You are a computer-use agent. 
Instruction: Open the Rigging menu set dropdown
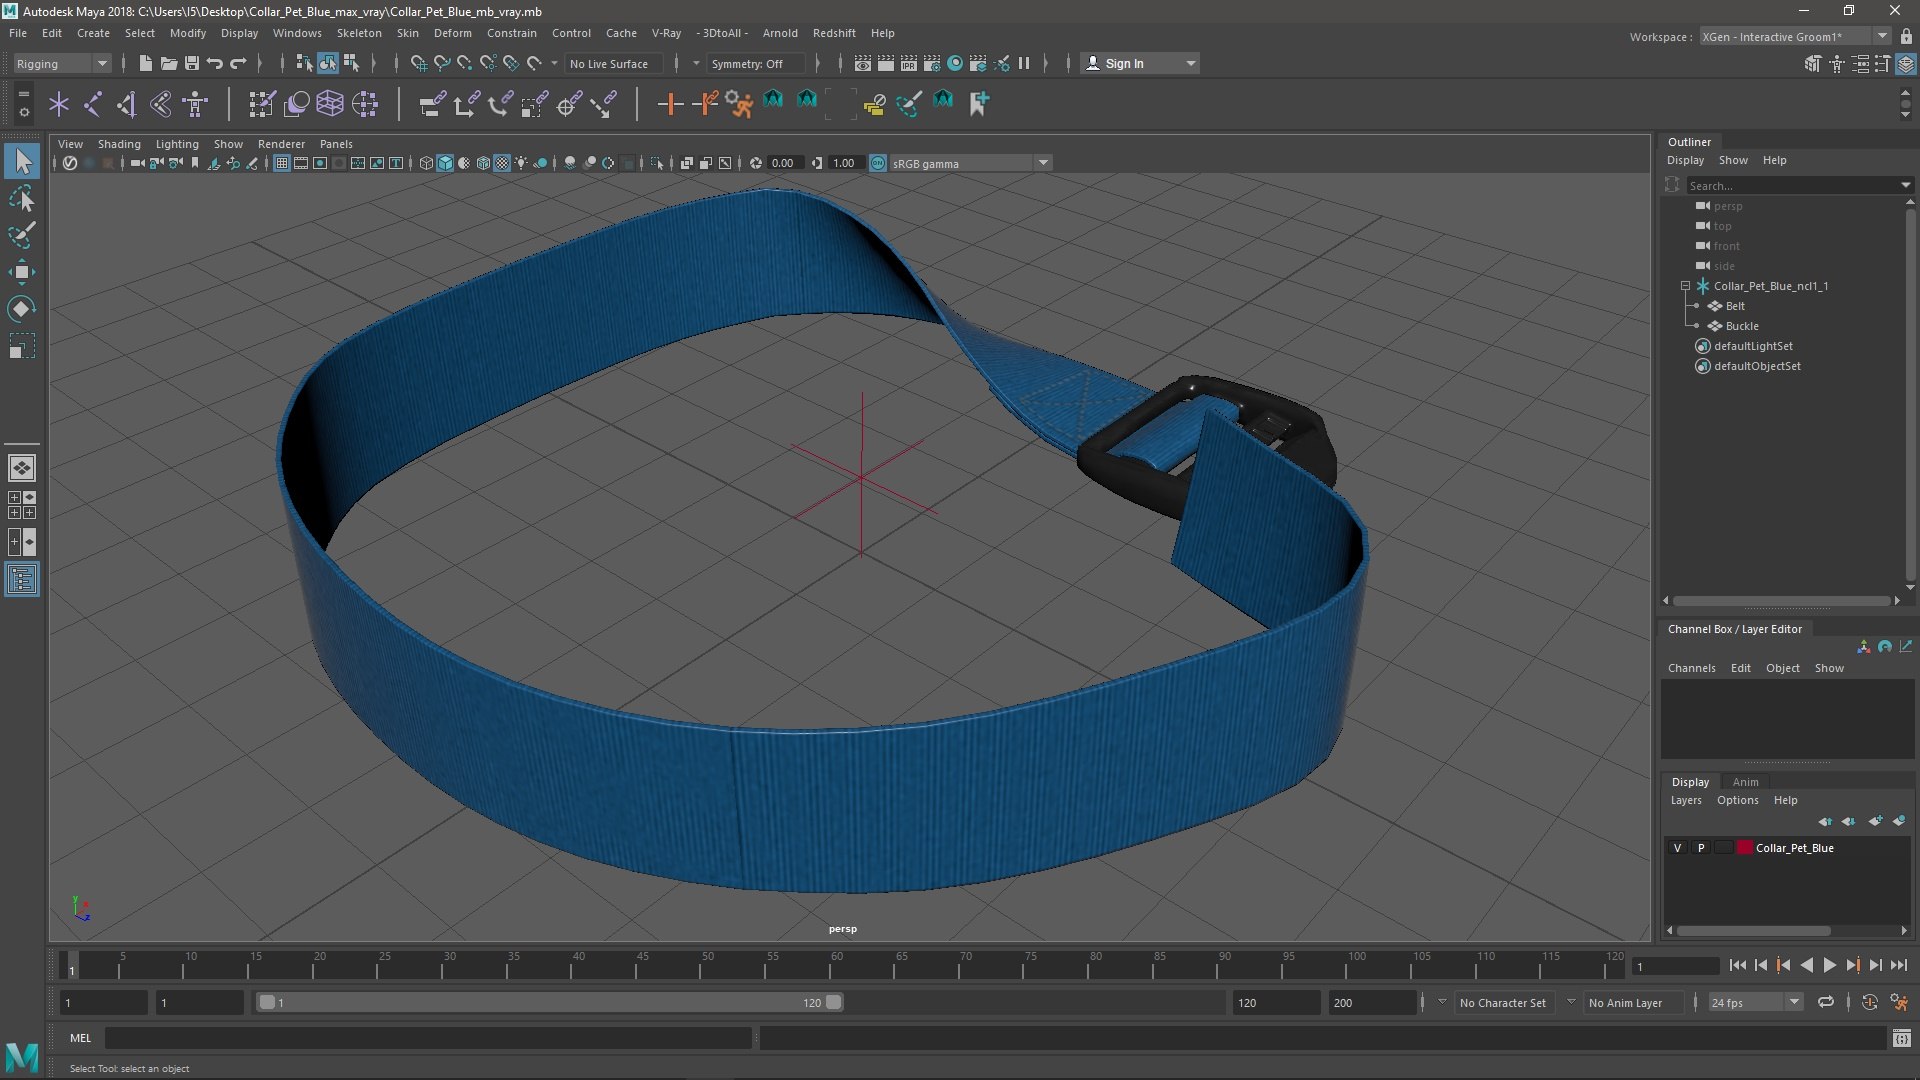pos(62,63)
